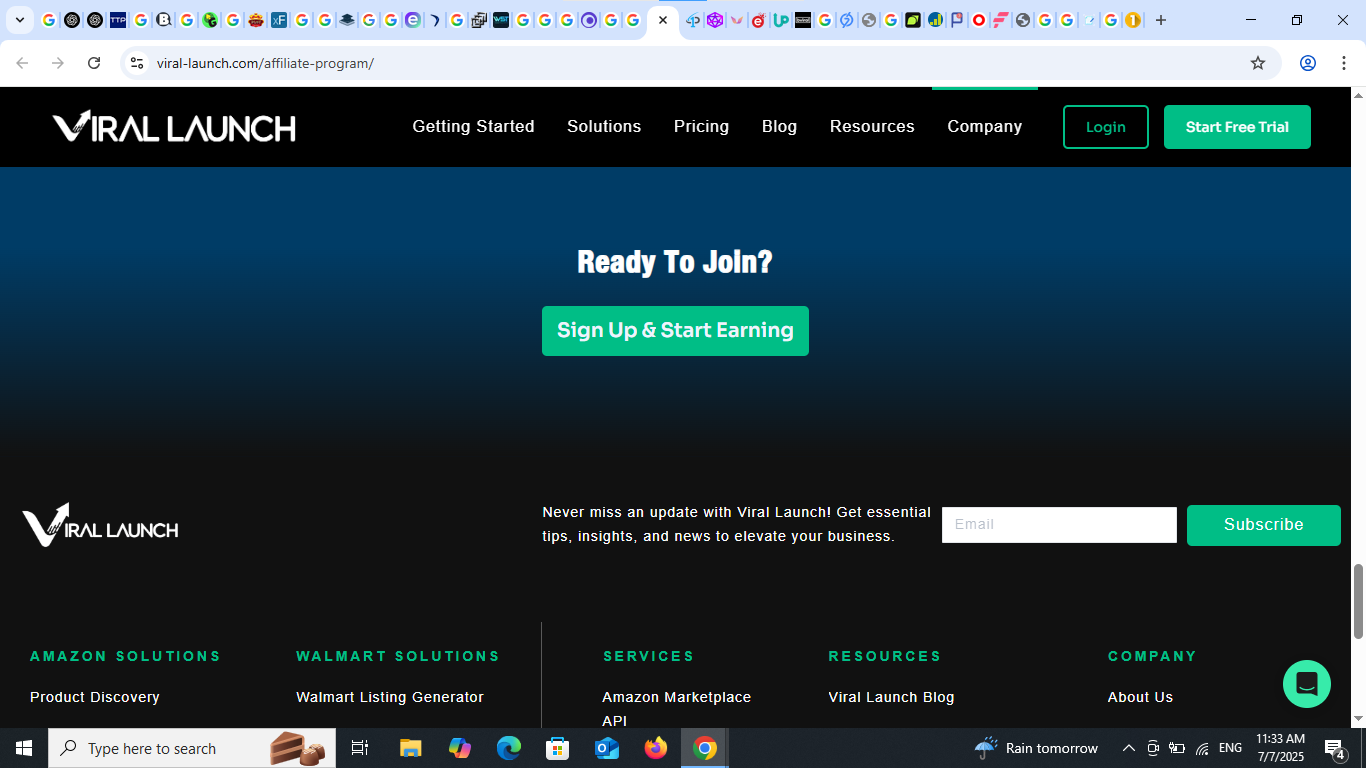Close the active Viral Launch tab
Screen dimensions: 1366x768
(x=662, y=20)
